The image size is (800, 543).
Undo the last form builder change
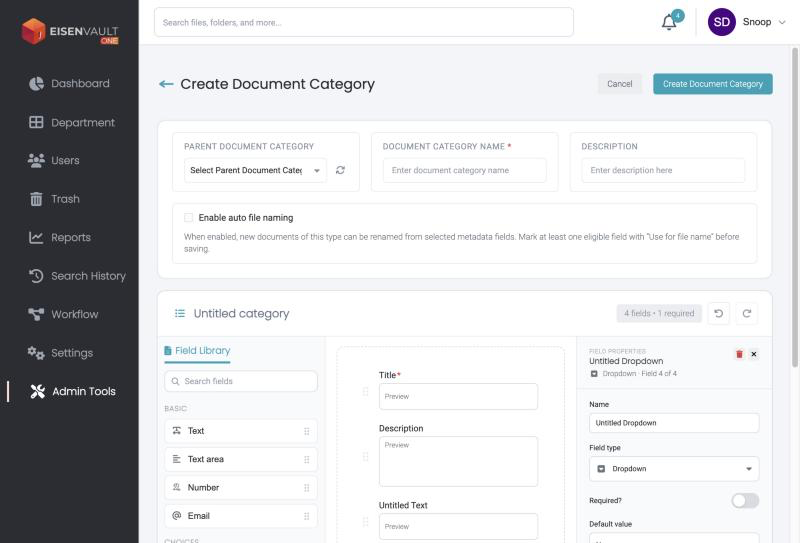(x=718, y=313)
